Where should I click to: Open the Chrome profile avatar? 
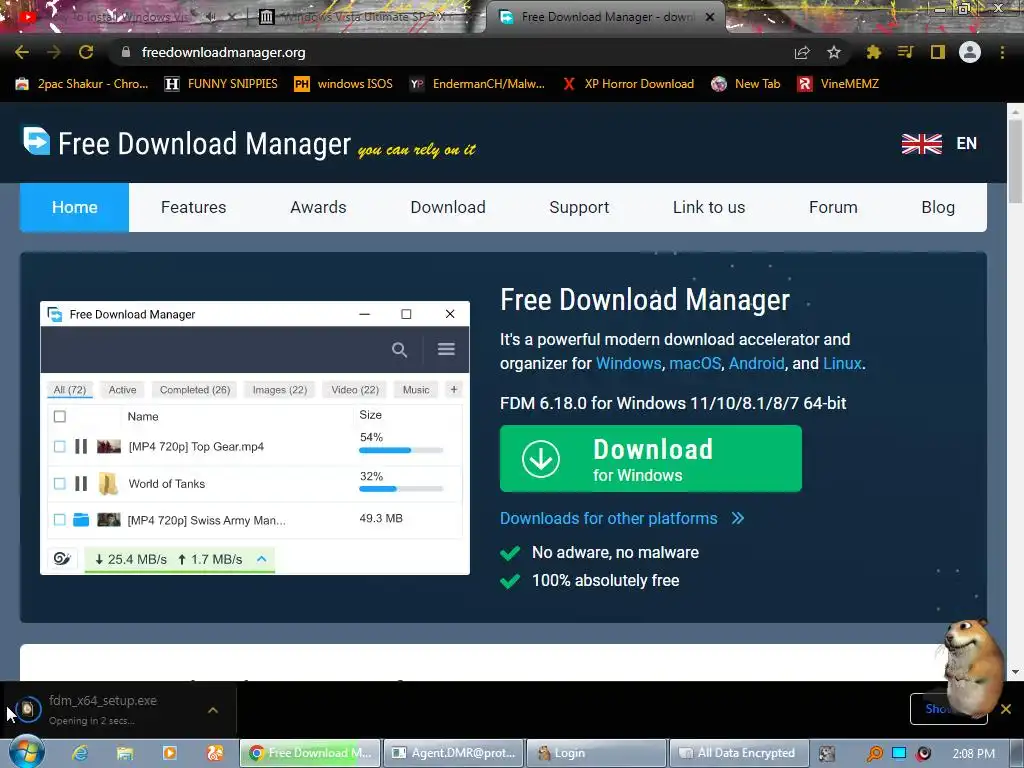tap(970, 52)
